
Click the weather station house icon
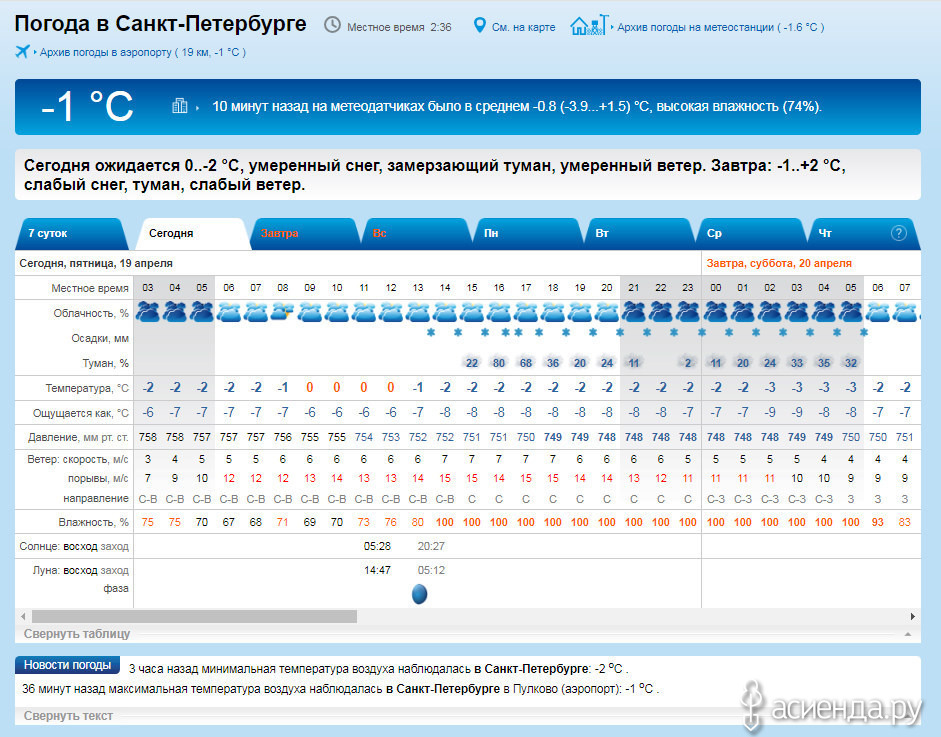point(588,25)
